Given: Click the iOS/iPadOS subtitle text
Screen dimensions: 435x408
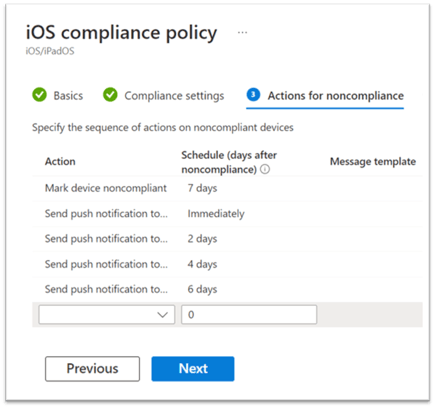Looking at the screenshot, I should [x=50, y=51].
